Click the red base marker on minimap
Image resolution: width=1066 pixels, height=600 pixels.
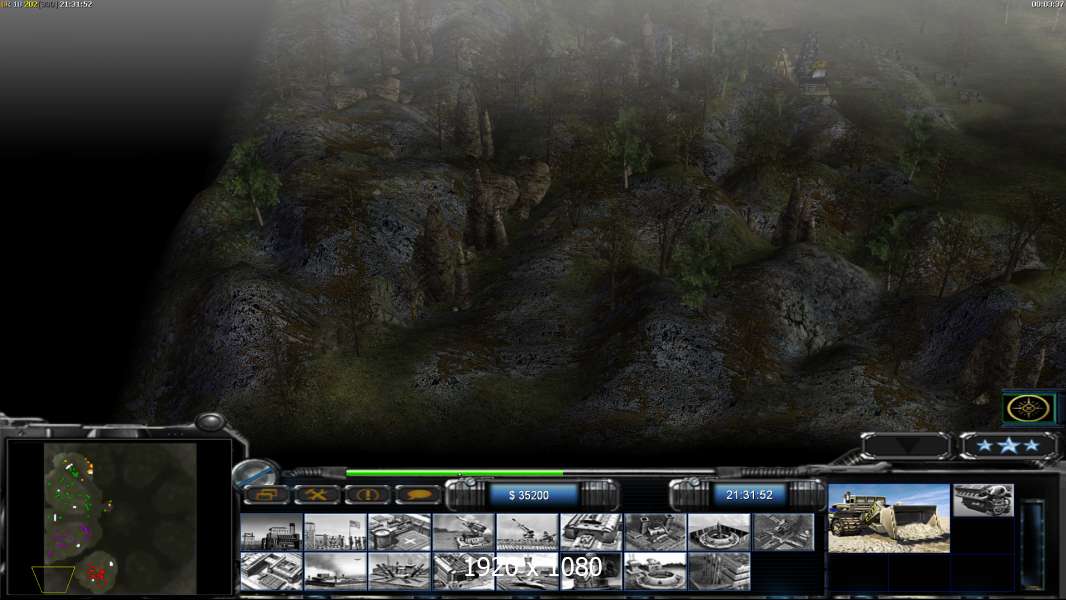pos(97,575)
